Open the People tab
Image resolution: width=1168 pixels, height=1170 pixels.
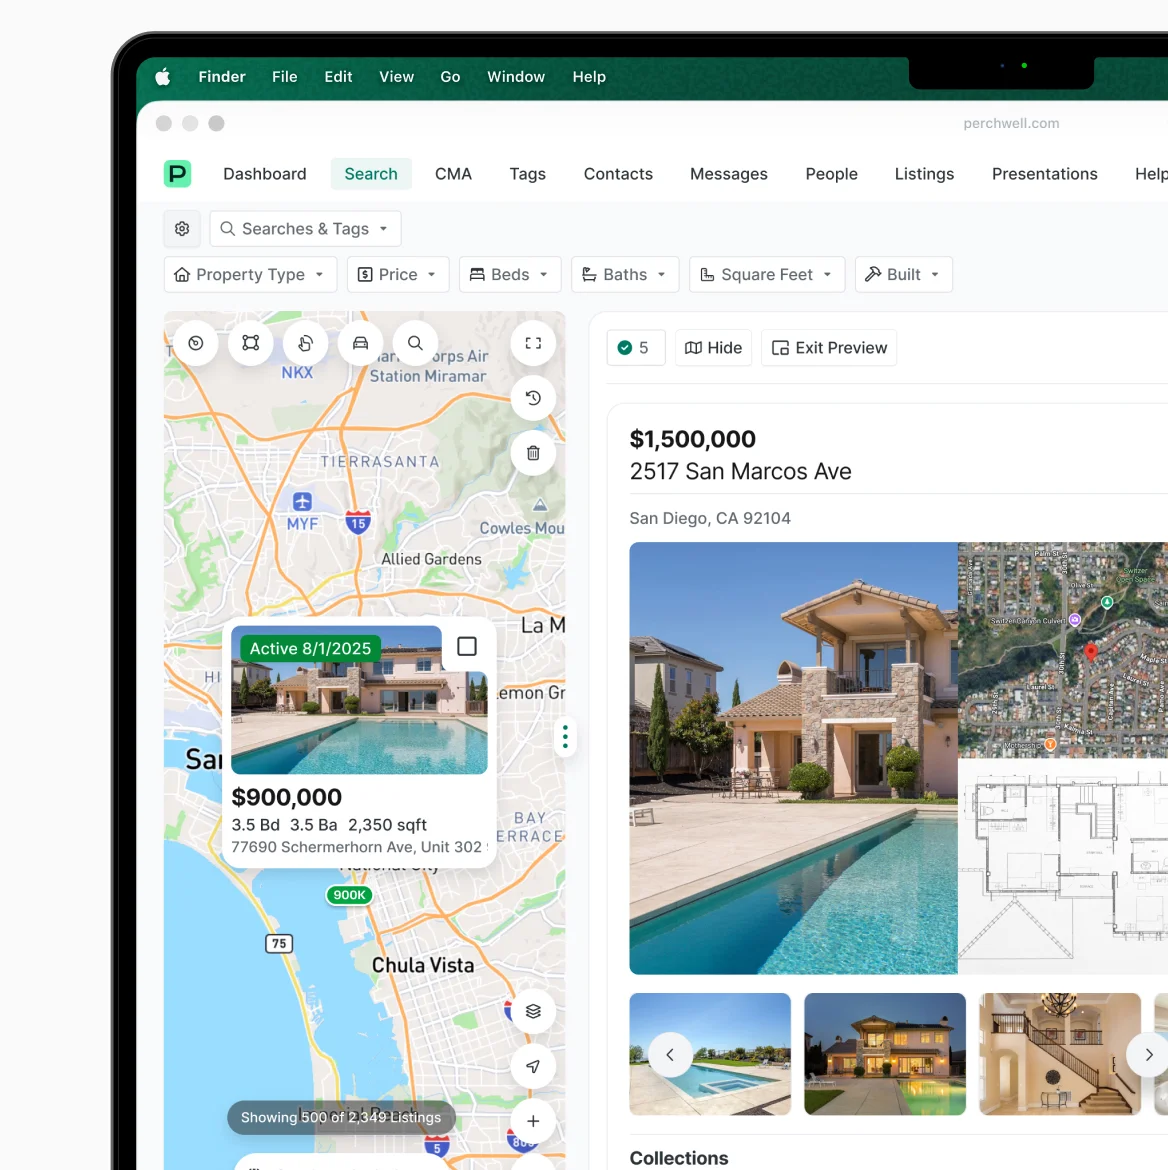[831, 174]
